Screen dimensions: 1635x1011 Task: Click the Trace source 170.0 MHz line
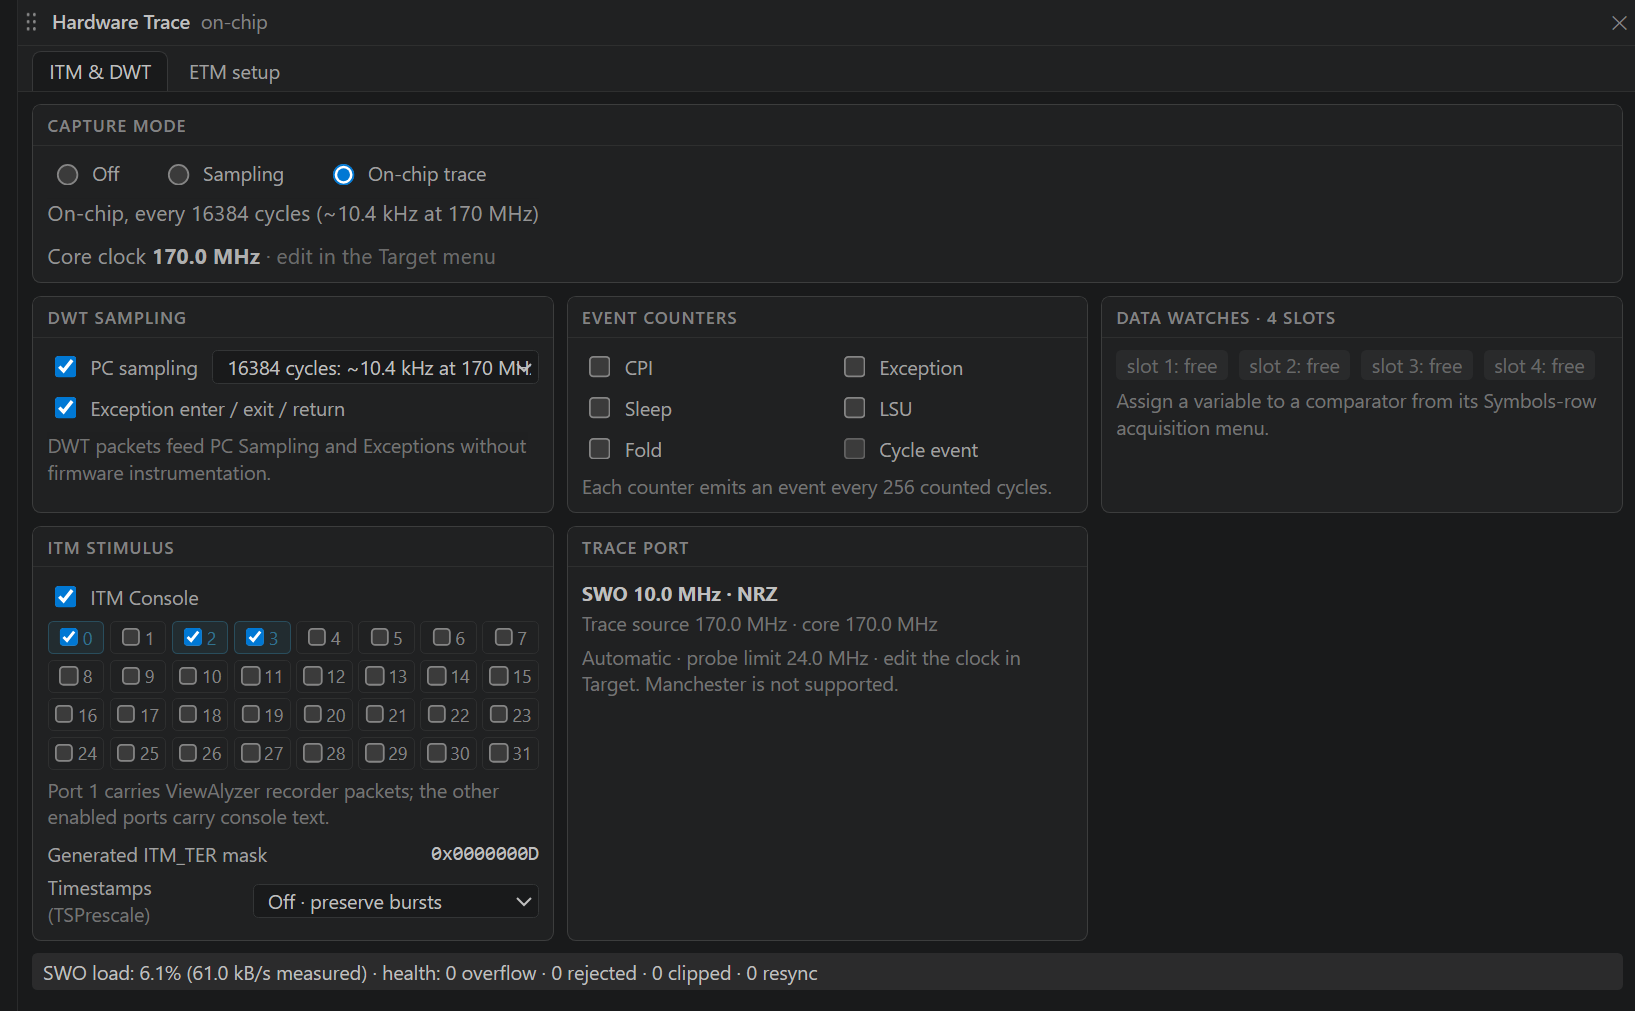tap(760, 625)
